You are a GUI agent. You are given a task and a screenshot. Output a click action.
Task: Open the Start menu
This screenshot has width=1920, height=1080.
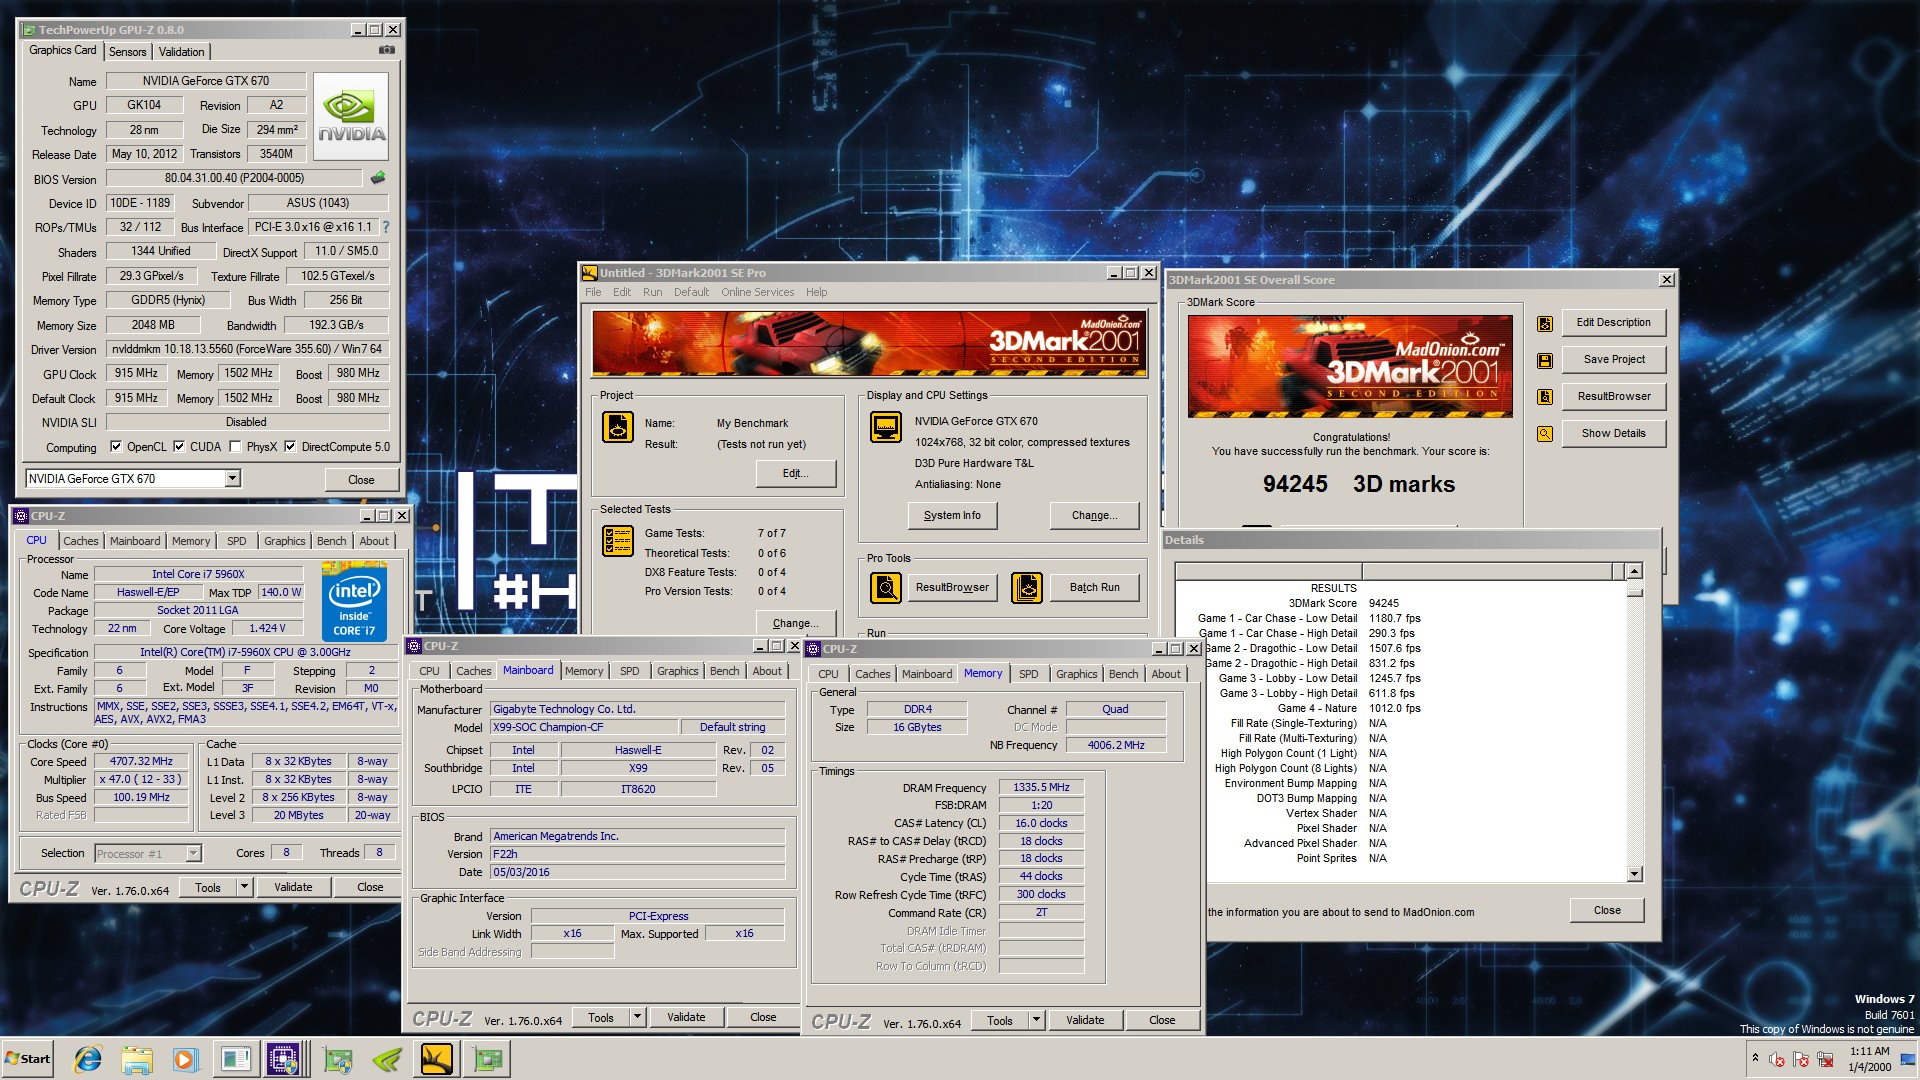click(x=28, y=1059)
